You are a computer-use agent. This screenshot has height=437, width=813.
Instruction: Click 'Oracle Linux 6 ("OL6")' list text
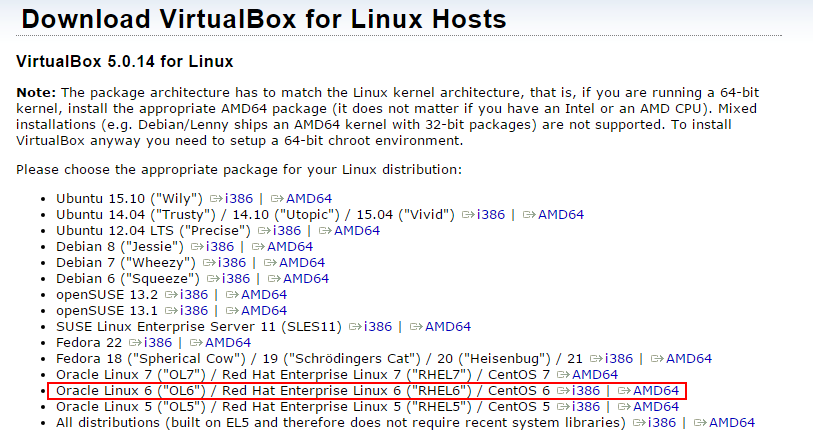[131, 391]
